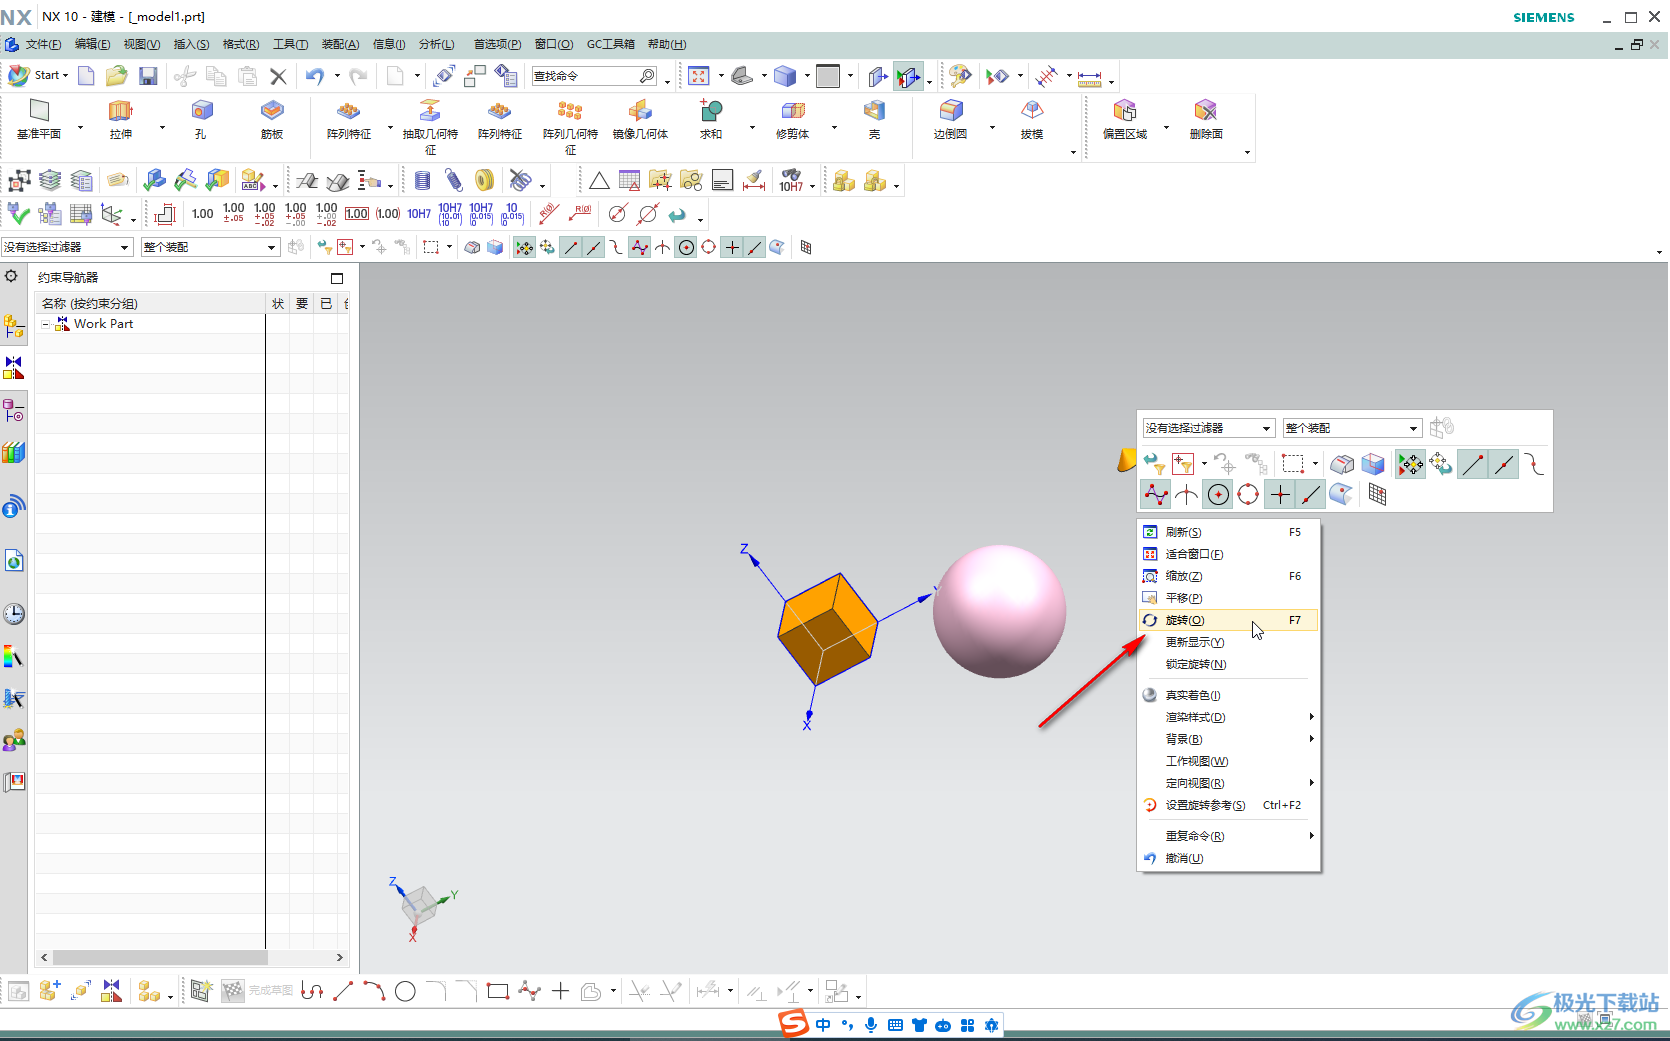
Task: Open the History clock icon in sidebar
Action: tap(14, 614)
